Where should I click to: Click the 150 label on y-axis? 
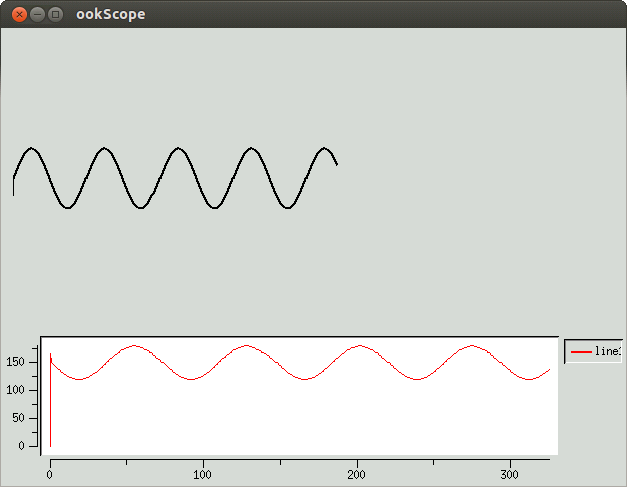(15, 362)
